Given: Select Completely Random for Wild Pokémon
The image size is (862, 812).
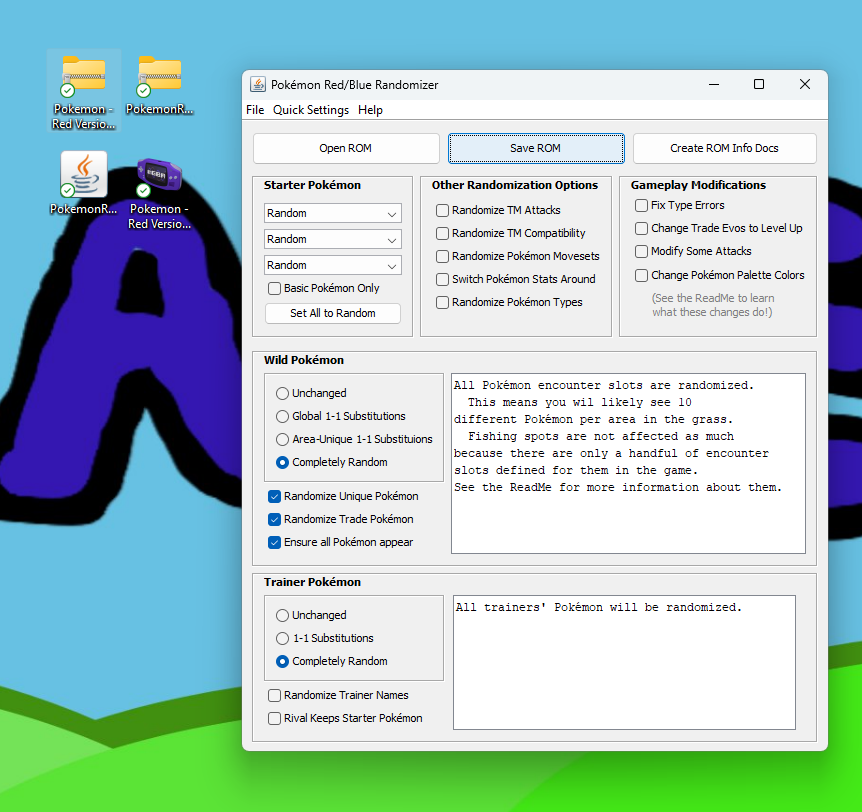Looking at the screenshot, I should point(282,462).
